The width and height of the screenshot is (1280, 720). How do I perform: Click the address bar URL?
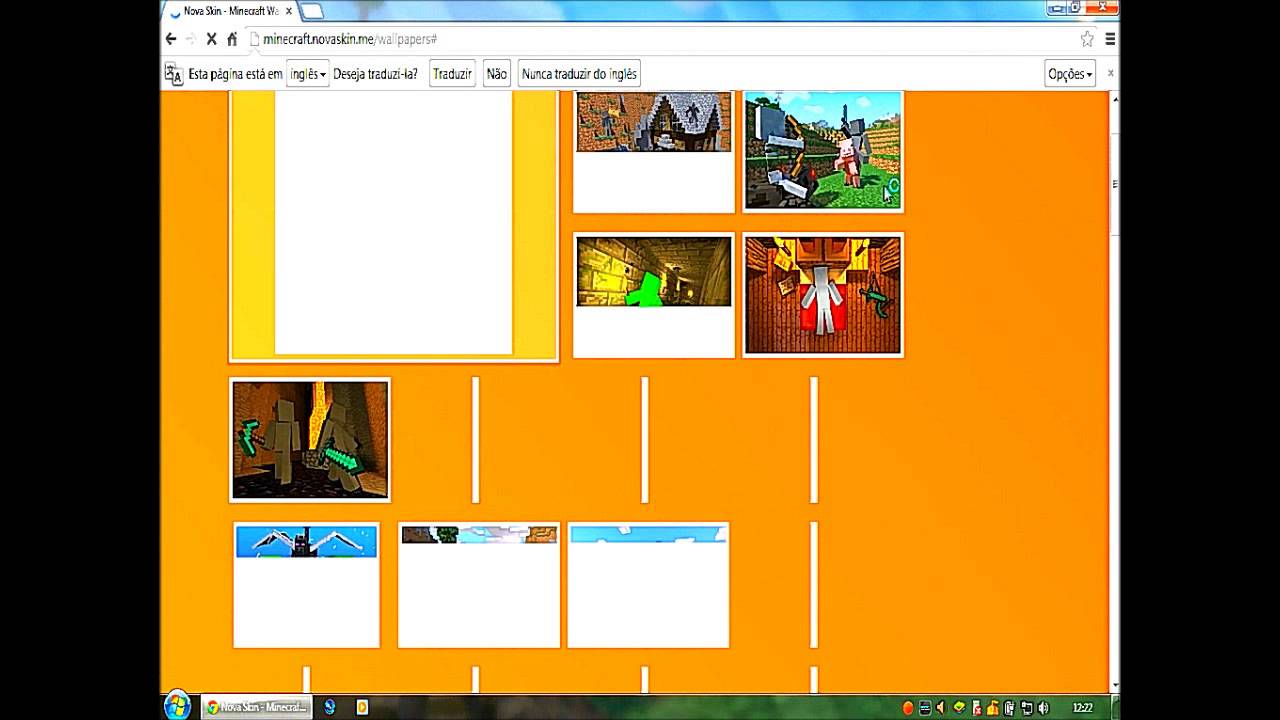tap(350, 39)
